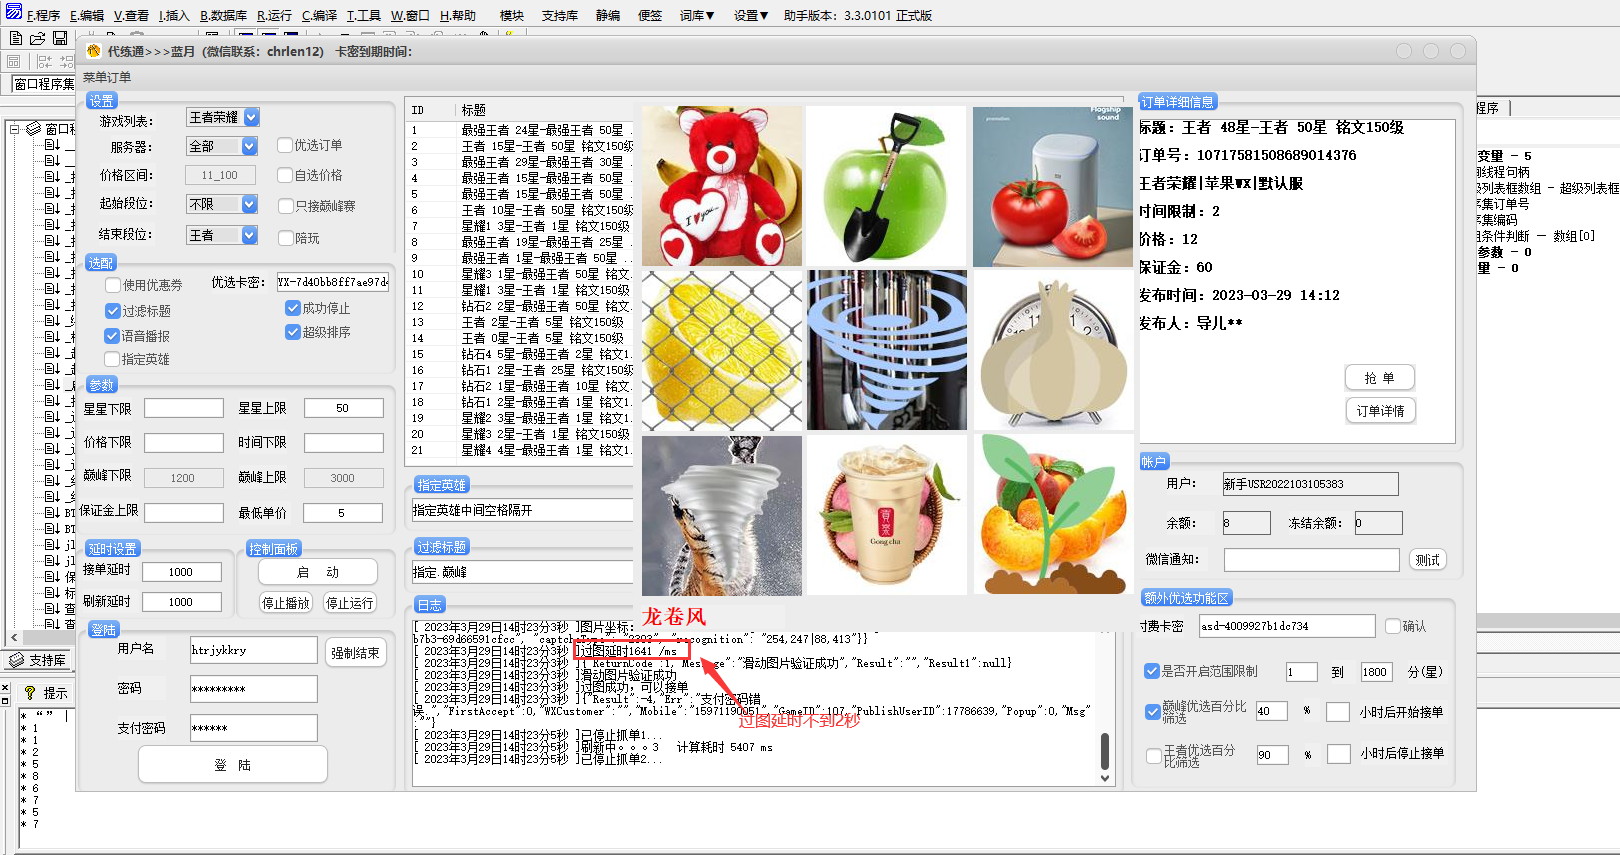Click the form layout icon in the second toolbar row
The image size is (1620, 855).
14,62
